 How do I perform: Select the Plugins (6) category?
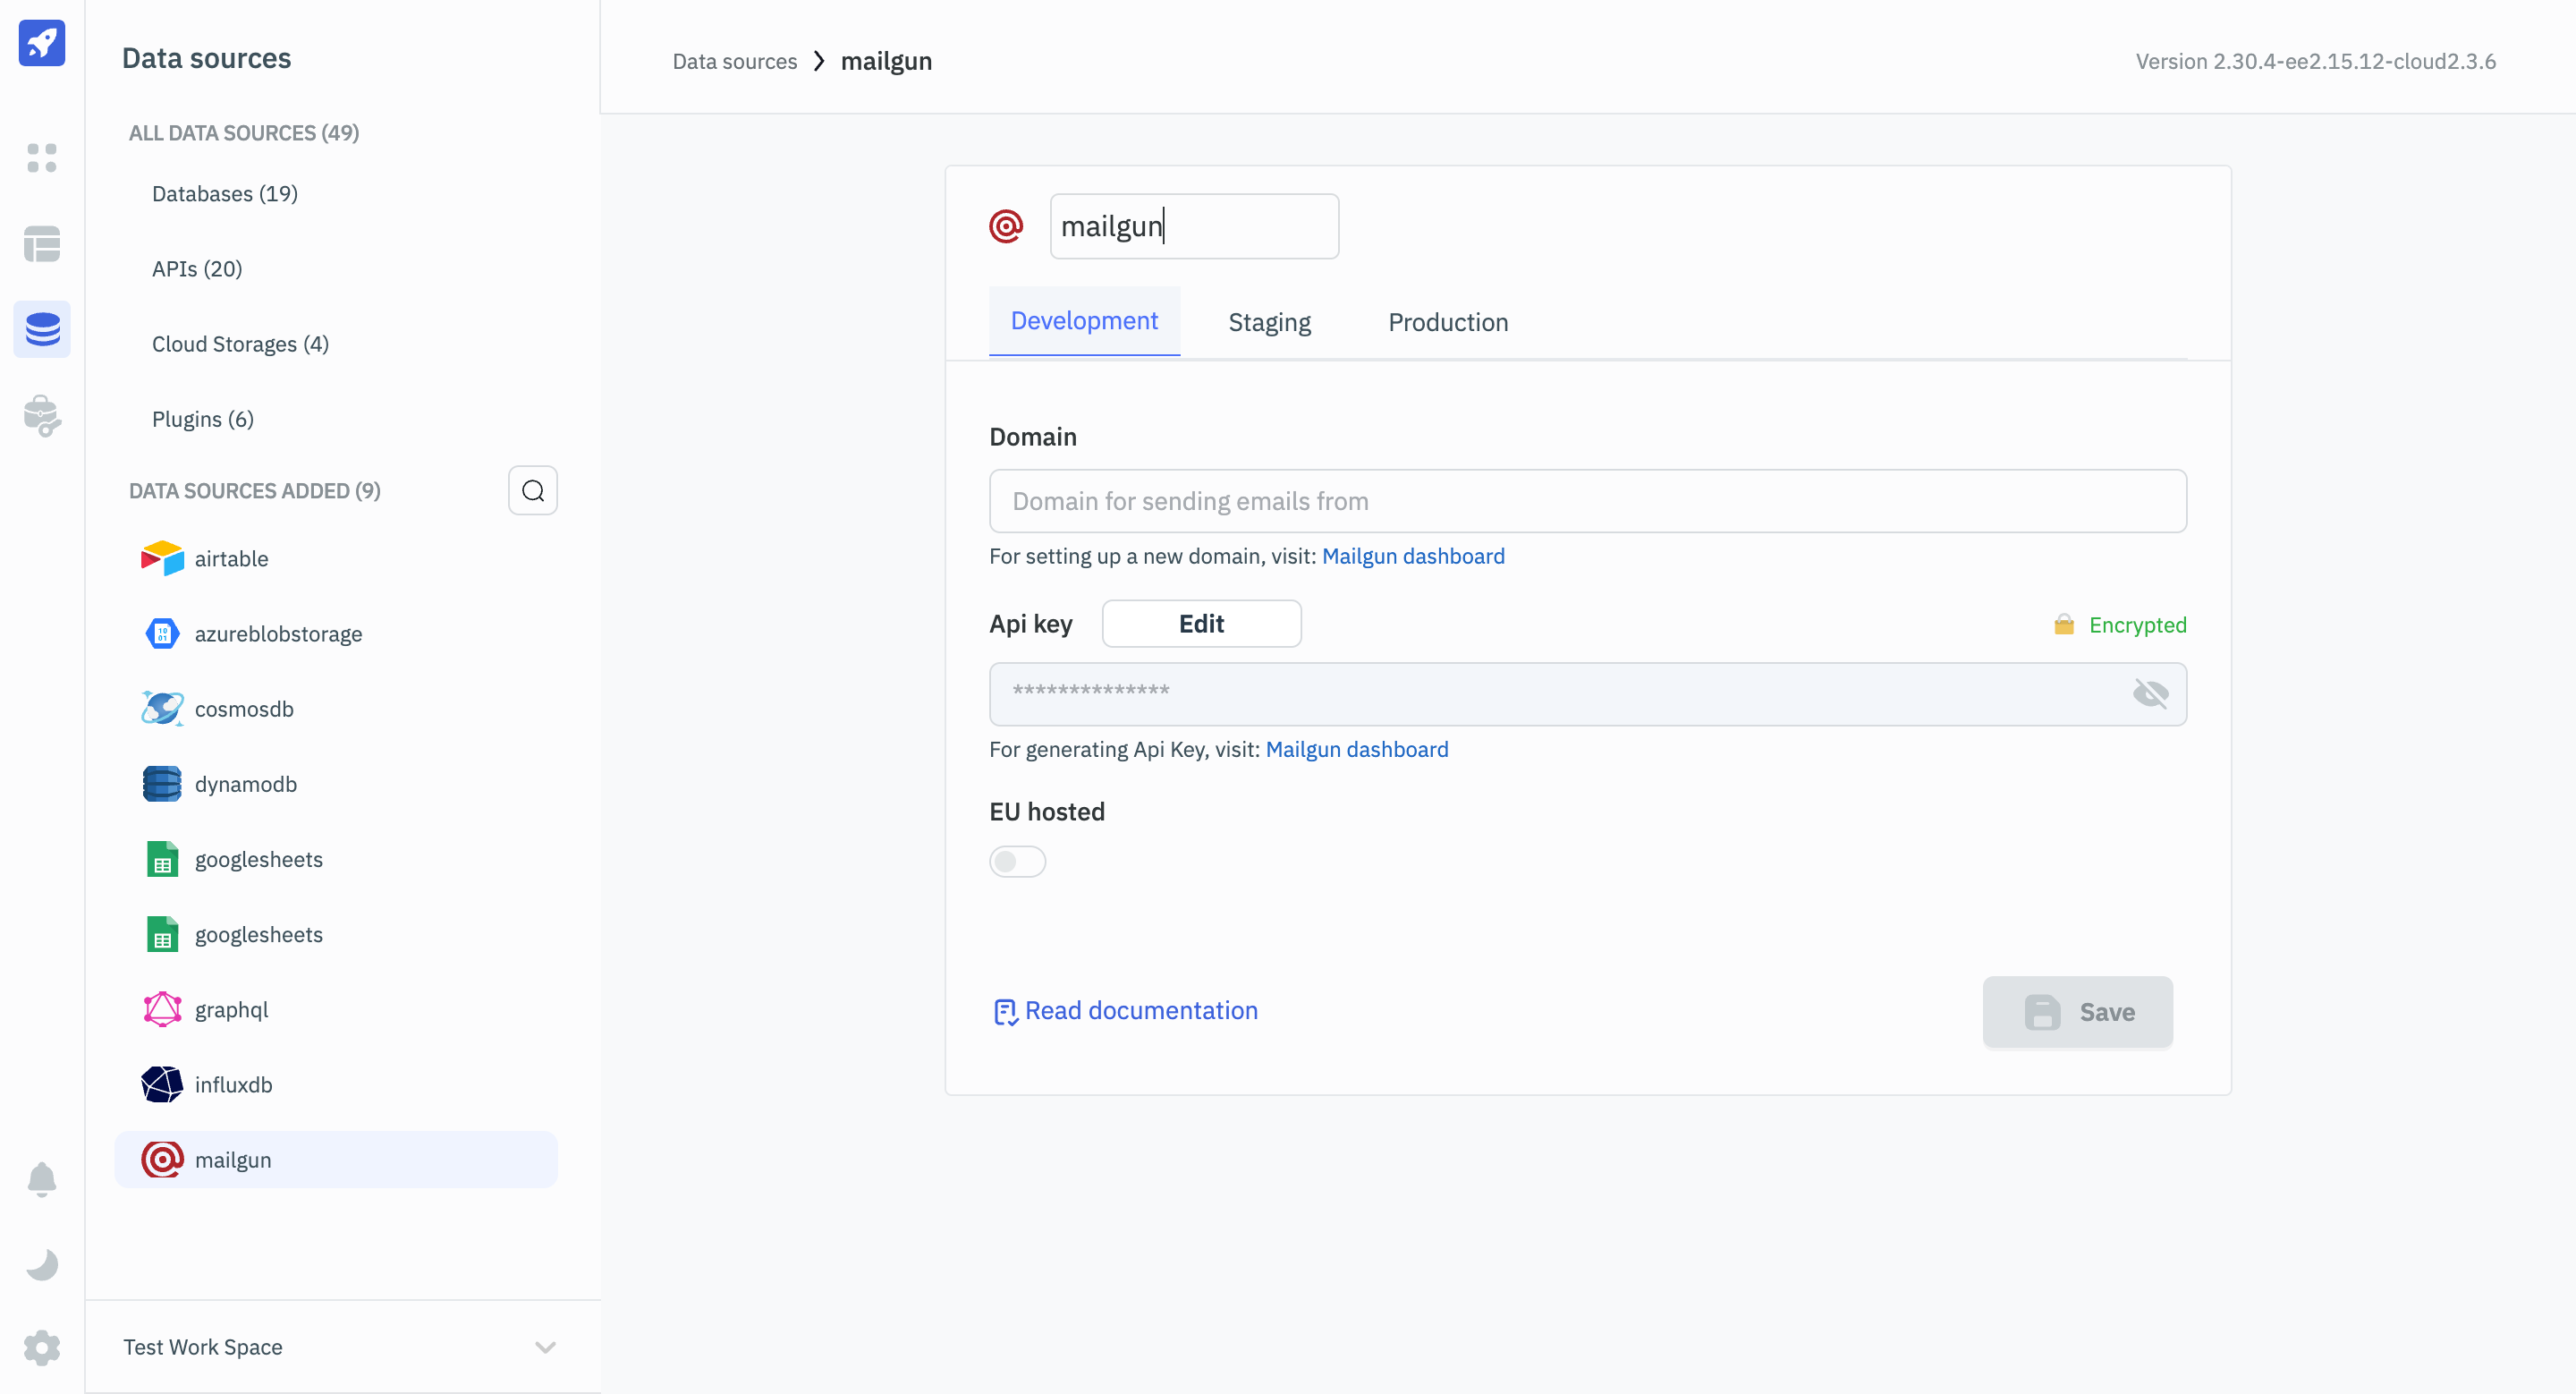coord(202,419)
